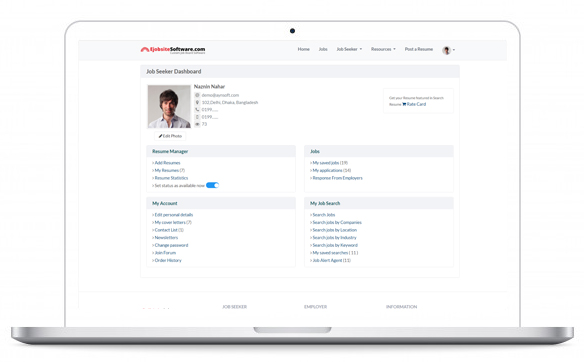The height and width of the screenshot is (362, 584).
Task: Click the EMPLOYER footer heading
Action: tap(315, 307)
